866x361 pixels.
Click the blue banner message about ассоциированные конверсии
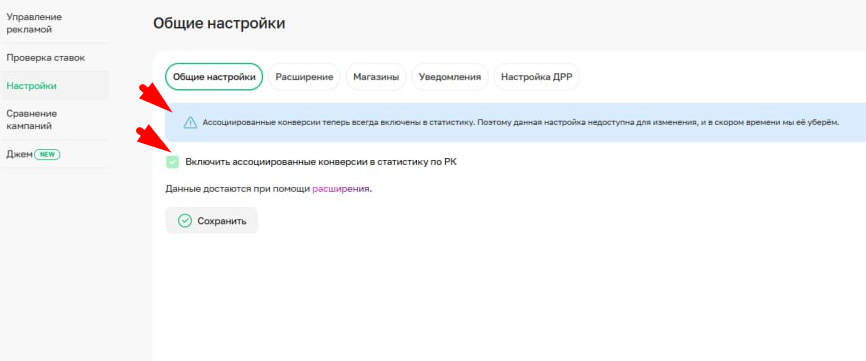(x=520, y=123)
